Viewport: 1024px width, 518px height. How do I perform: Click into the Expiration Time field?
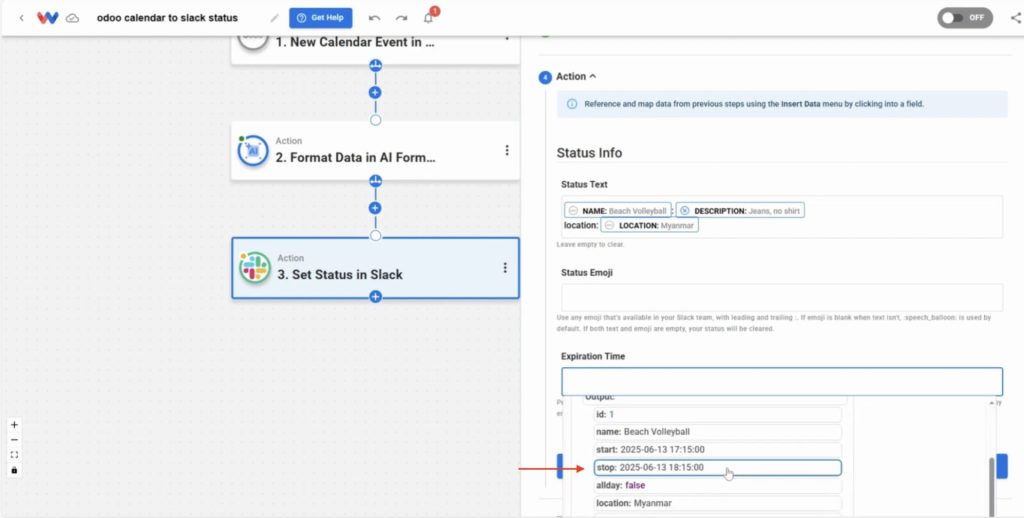point(782,381)
